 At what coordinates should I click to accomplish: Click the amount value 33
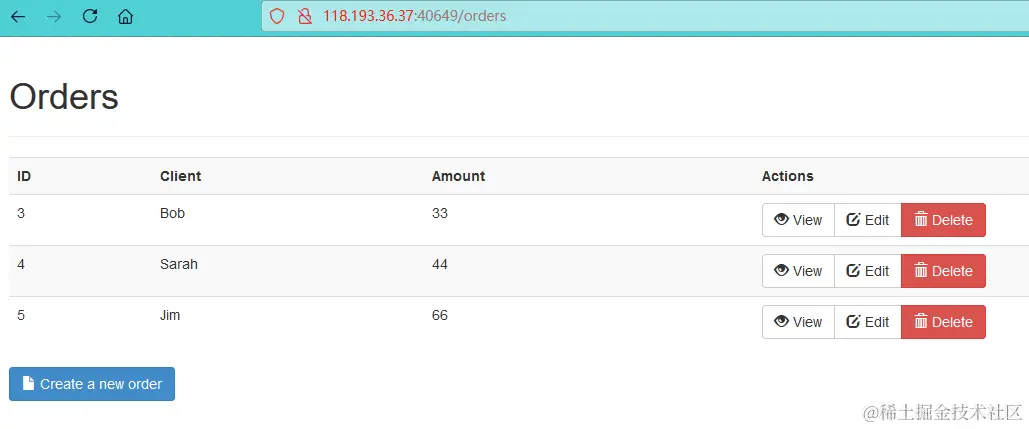440,213
